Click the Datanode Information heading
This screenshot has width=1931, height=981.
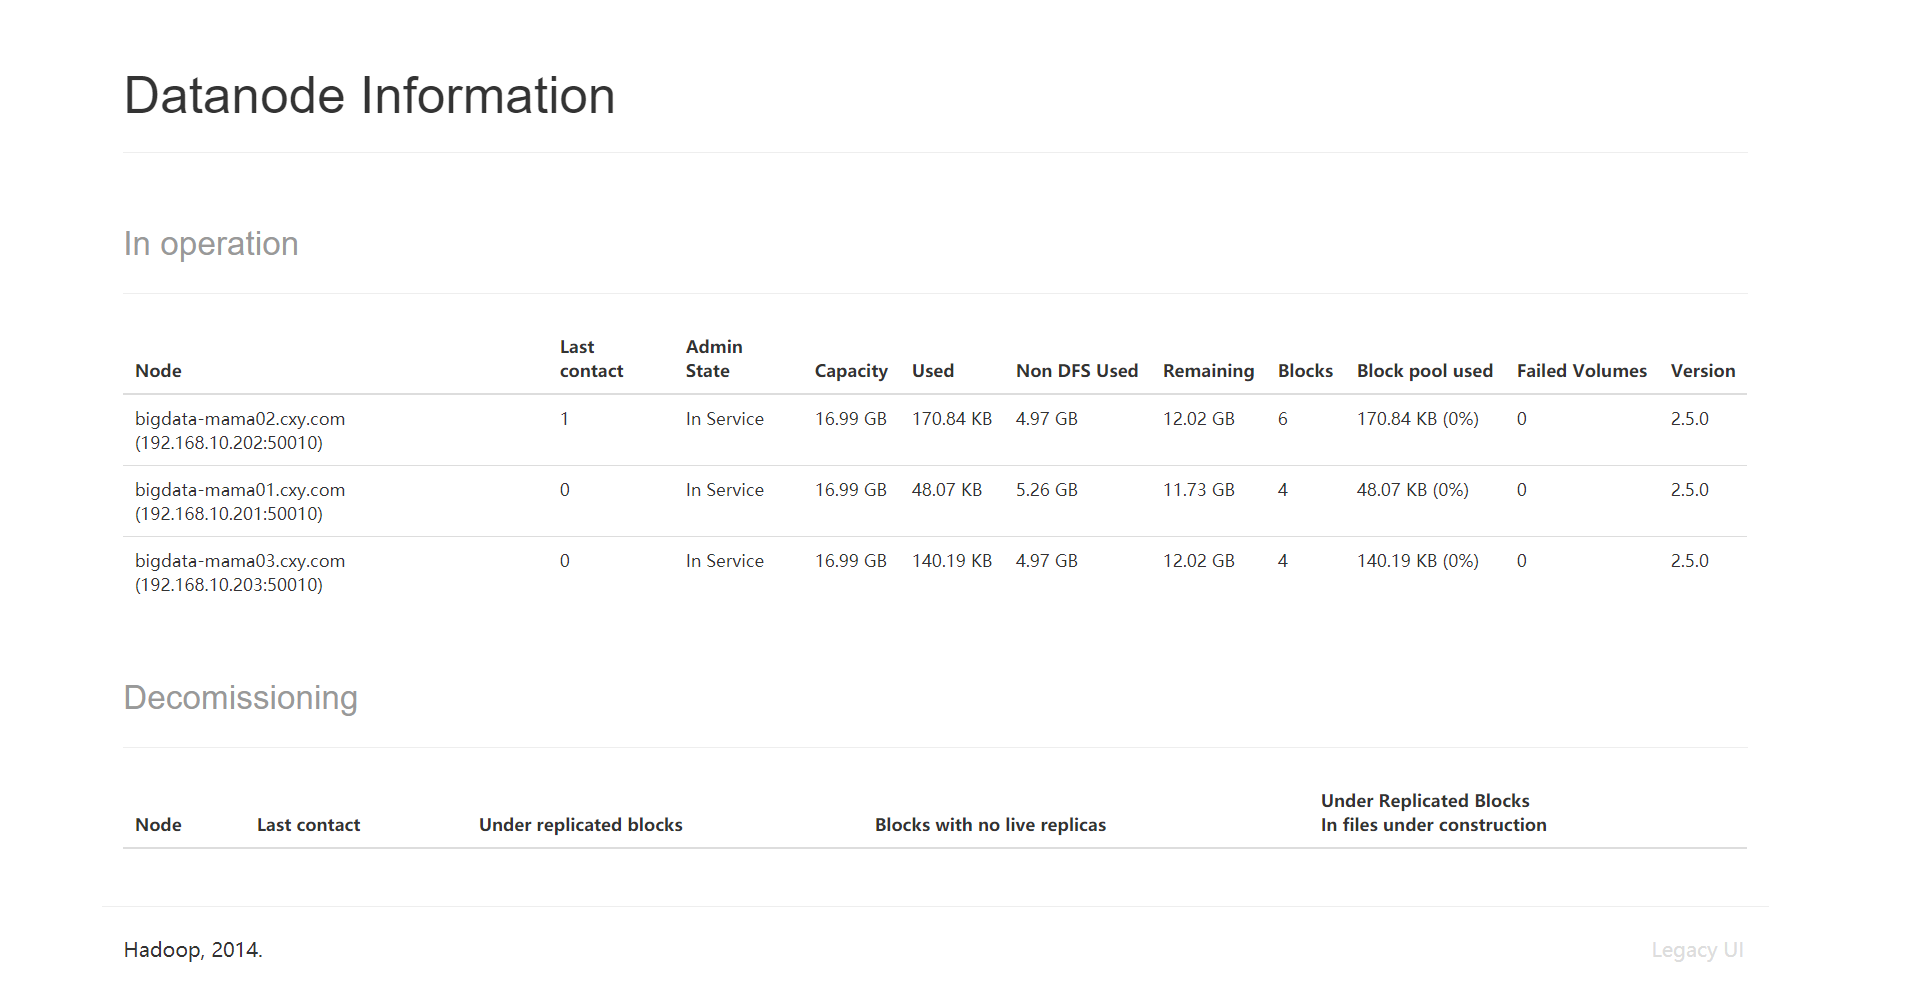(369, 96)
